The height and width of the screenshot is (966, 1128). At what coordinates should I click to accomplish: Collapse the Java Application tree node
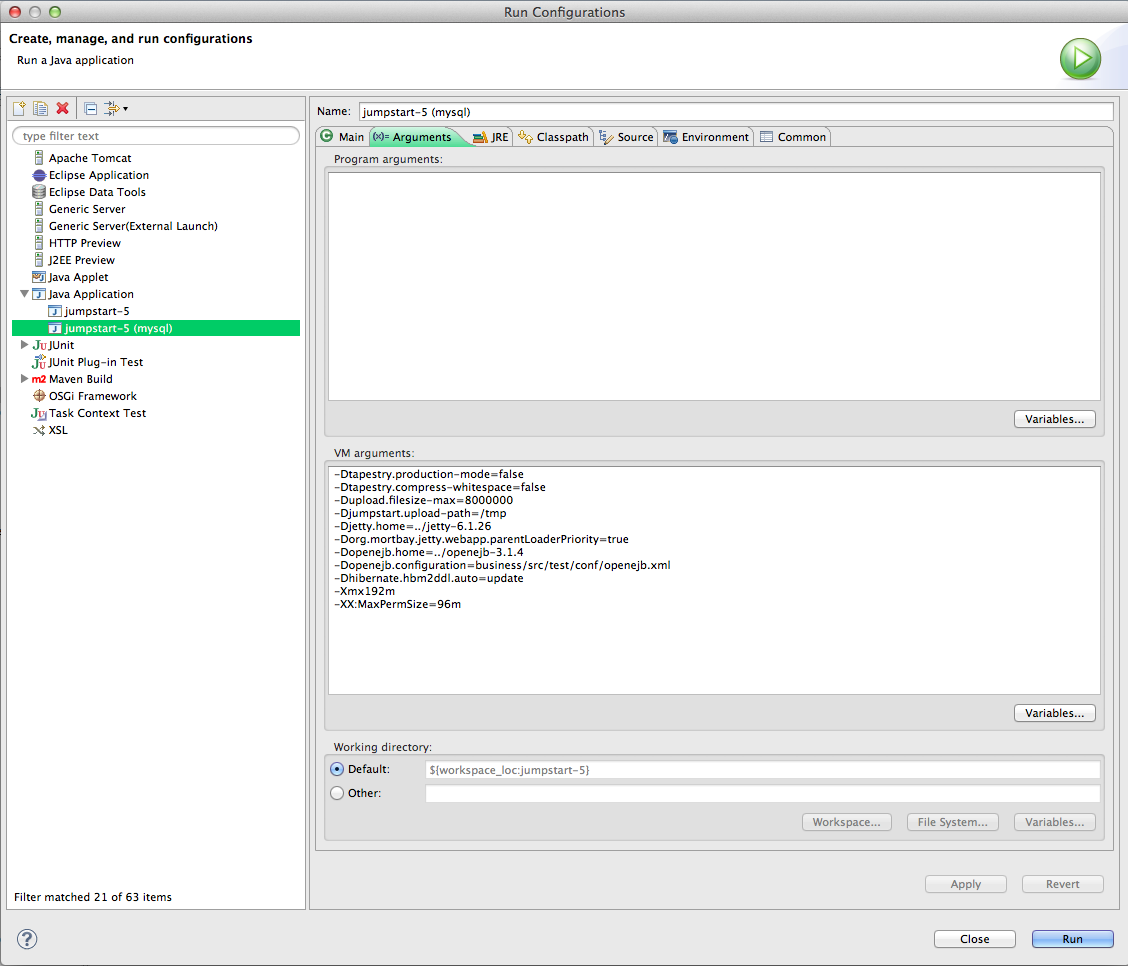coord(25,294)
